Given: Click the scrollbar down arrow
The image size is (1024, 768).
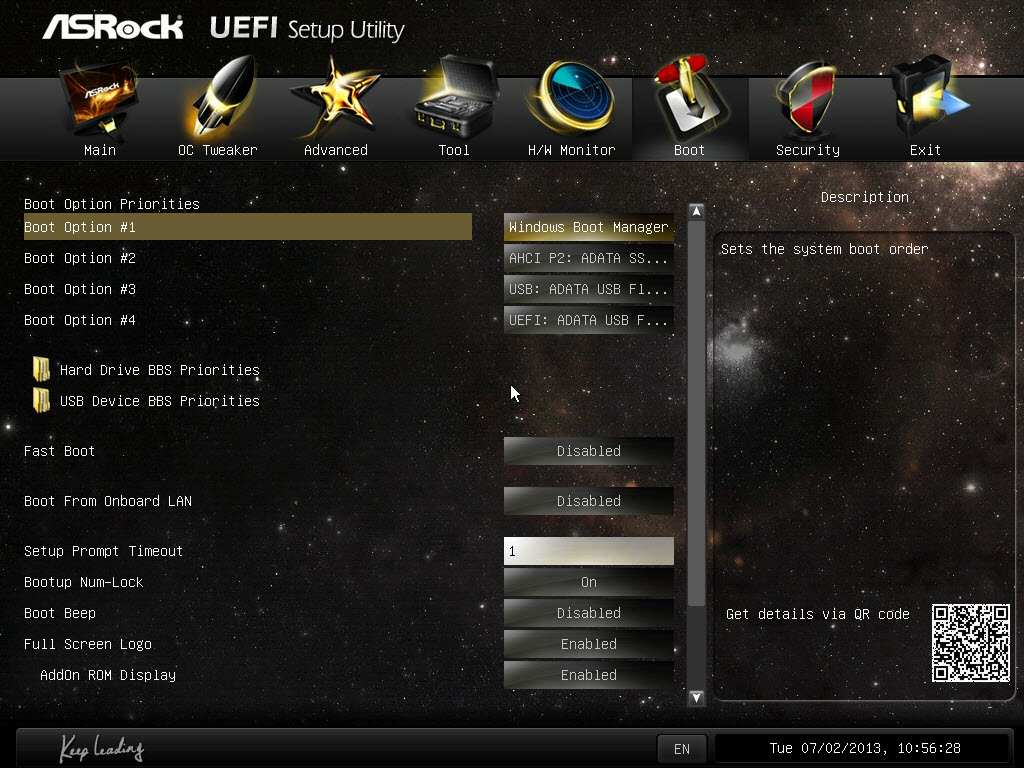Looking at the screenshot, I should coord(696,697).
